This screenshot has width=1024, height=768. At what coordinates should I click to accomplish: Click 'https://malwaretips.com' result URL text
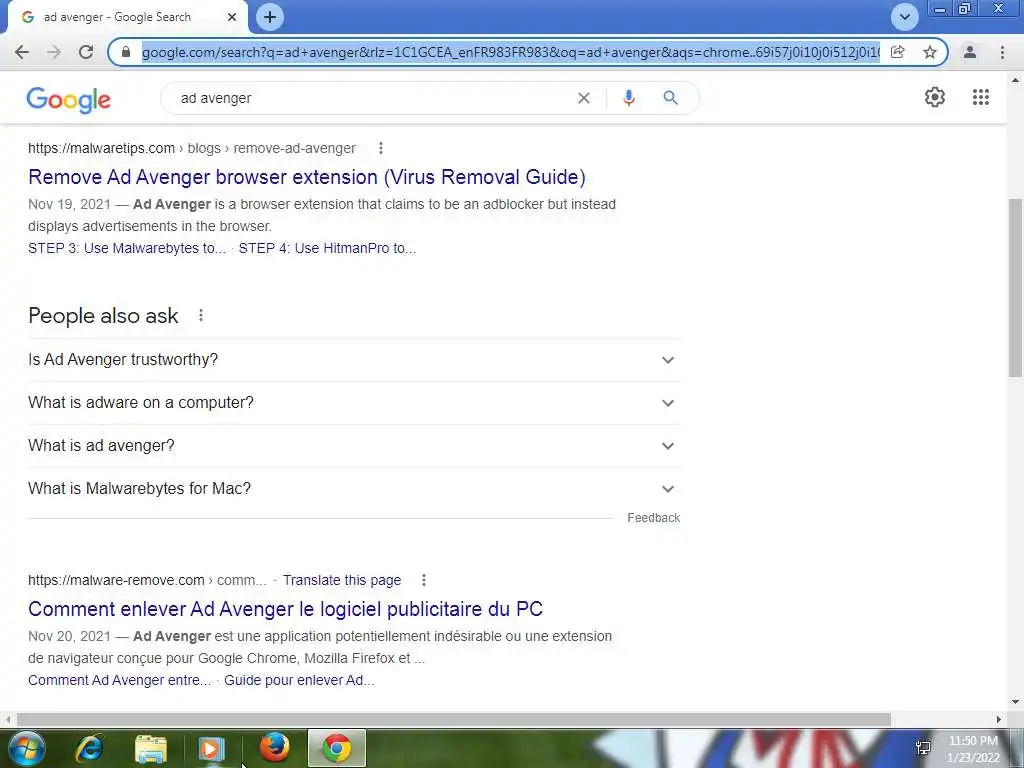[101, 148]
